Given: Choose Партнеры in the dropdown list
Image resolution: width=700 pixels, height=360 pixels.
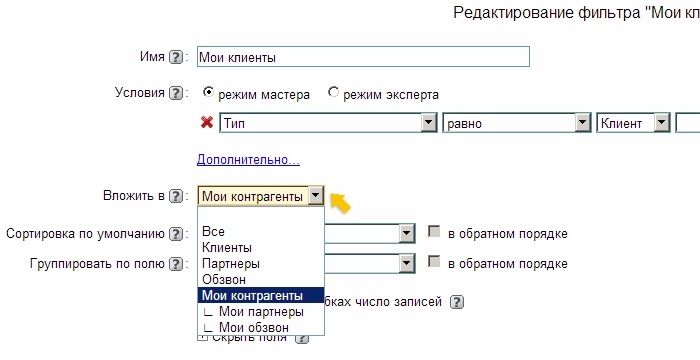Looking at the screenshot, I should [261, 264].
